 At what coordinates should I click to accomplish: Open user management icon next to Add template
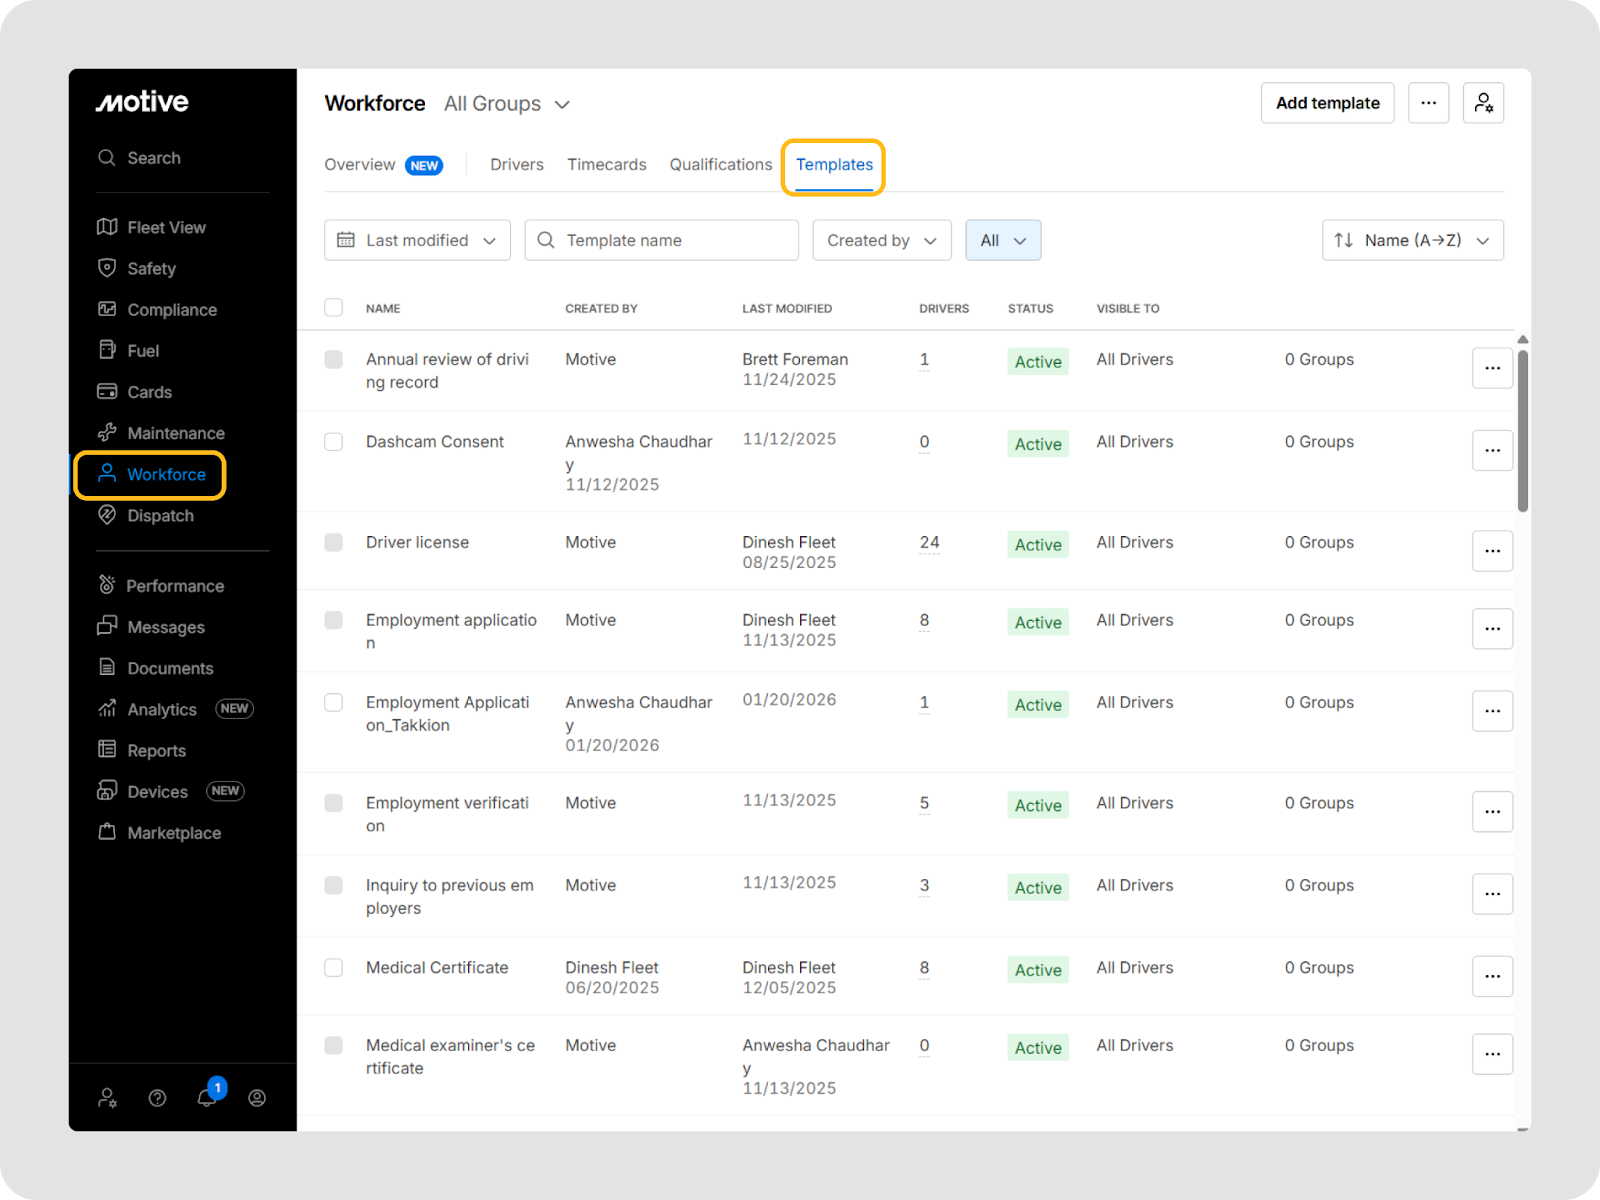pos(1483,103)
